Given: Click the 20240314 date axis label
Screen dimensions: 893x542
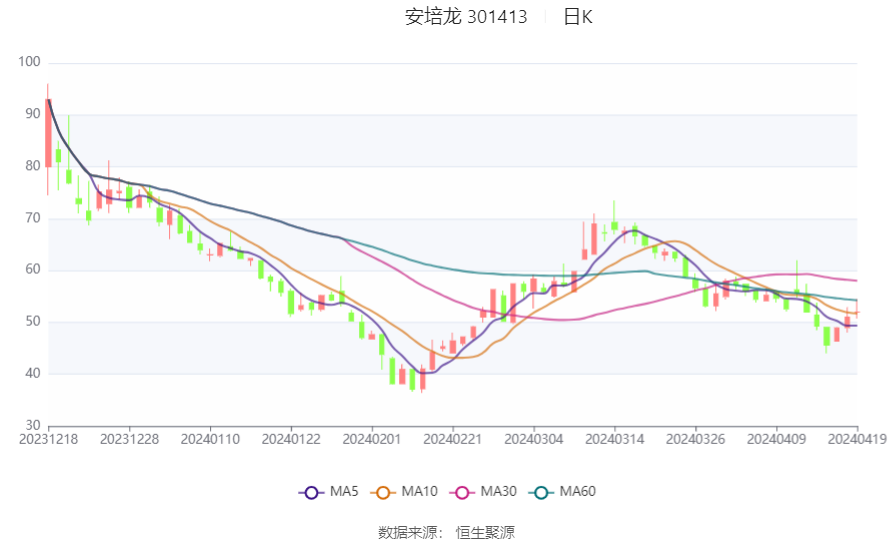Looking at the screenshot, I should (615, 440).
